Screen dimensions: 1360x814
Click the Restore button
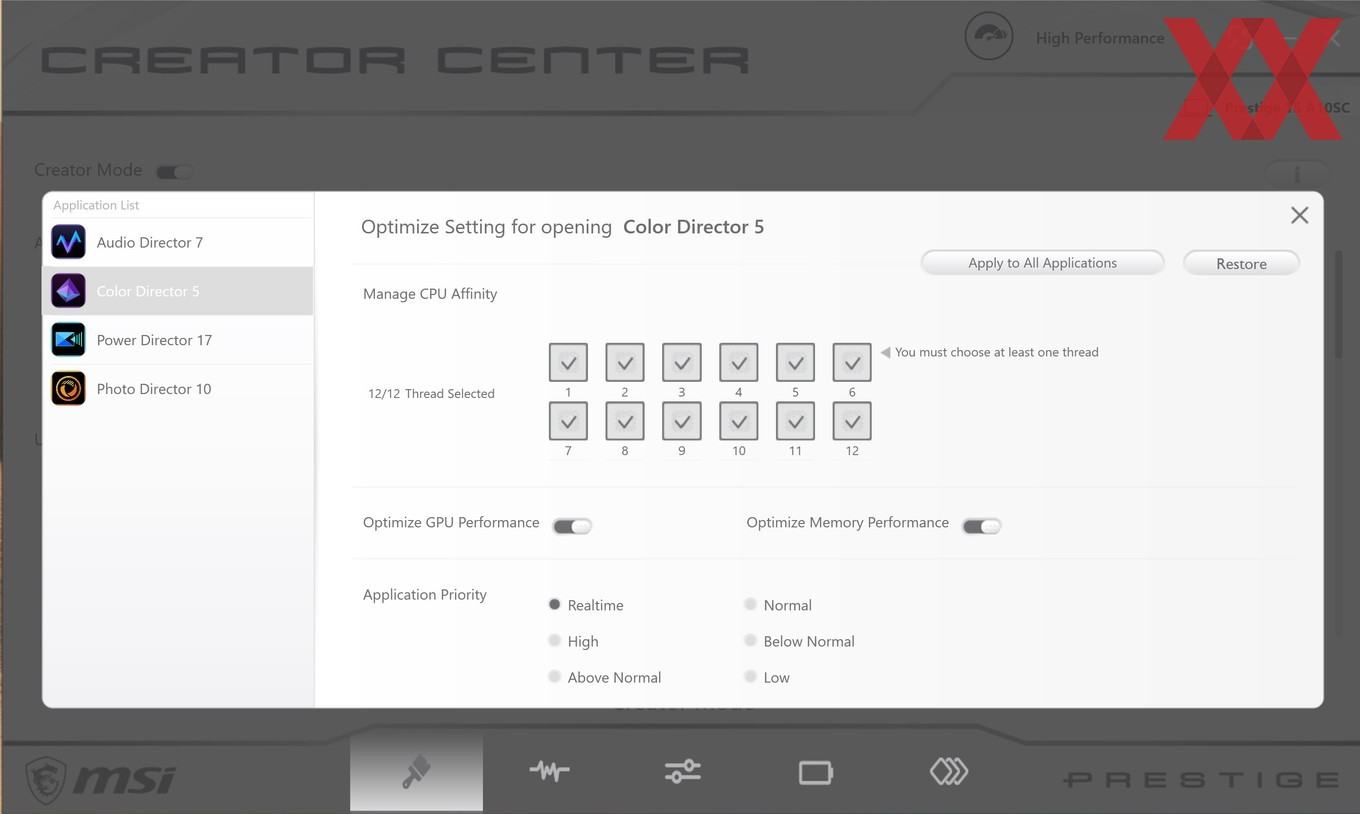click(x=1241, y=263)
